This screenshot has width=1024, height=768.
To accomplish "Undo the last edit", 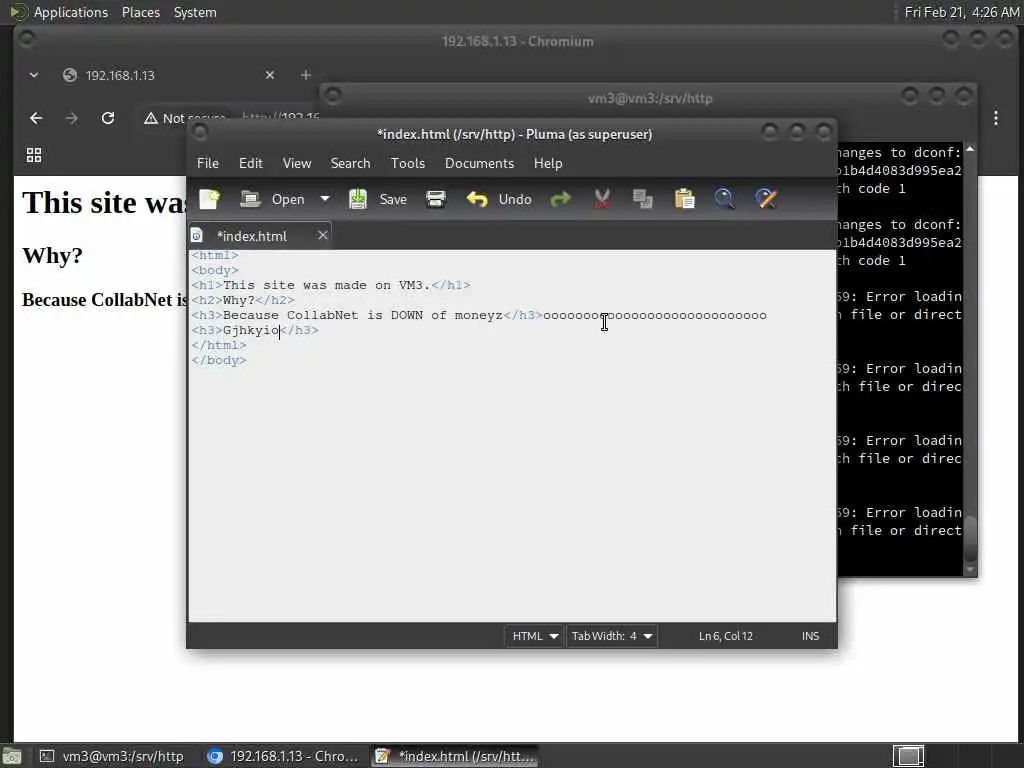I will tap(498, 199).
